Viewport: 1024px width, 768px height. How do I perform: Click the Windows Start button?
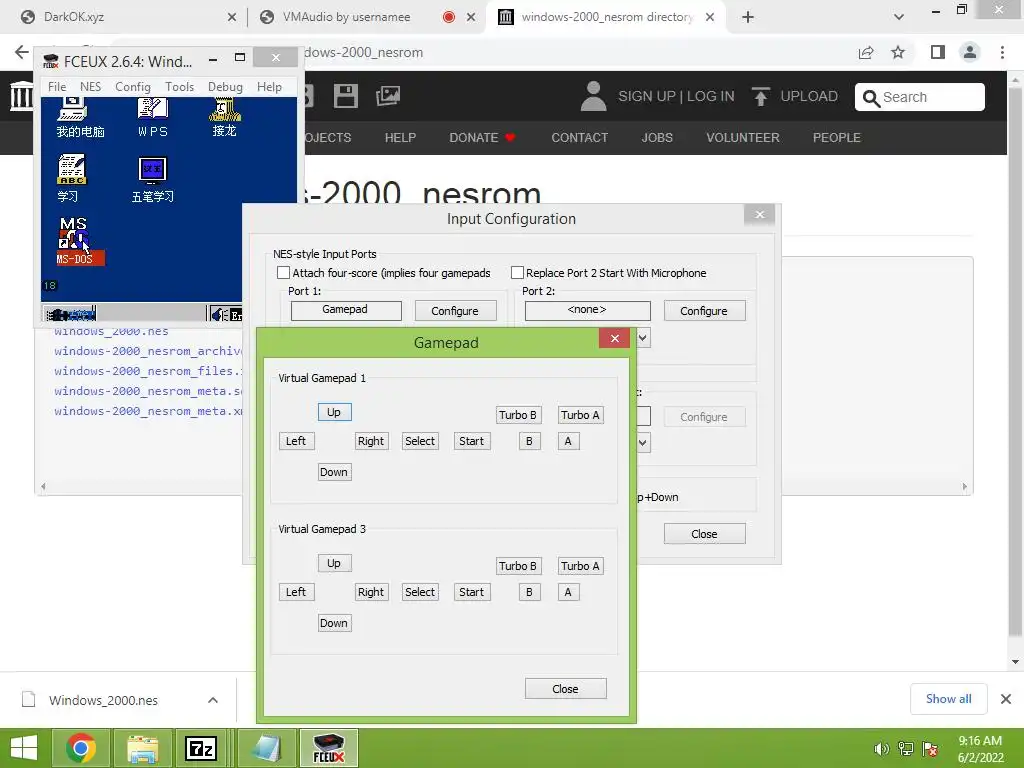pyautogui.click(x=24, y=748)
